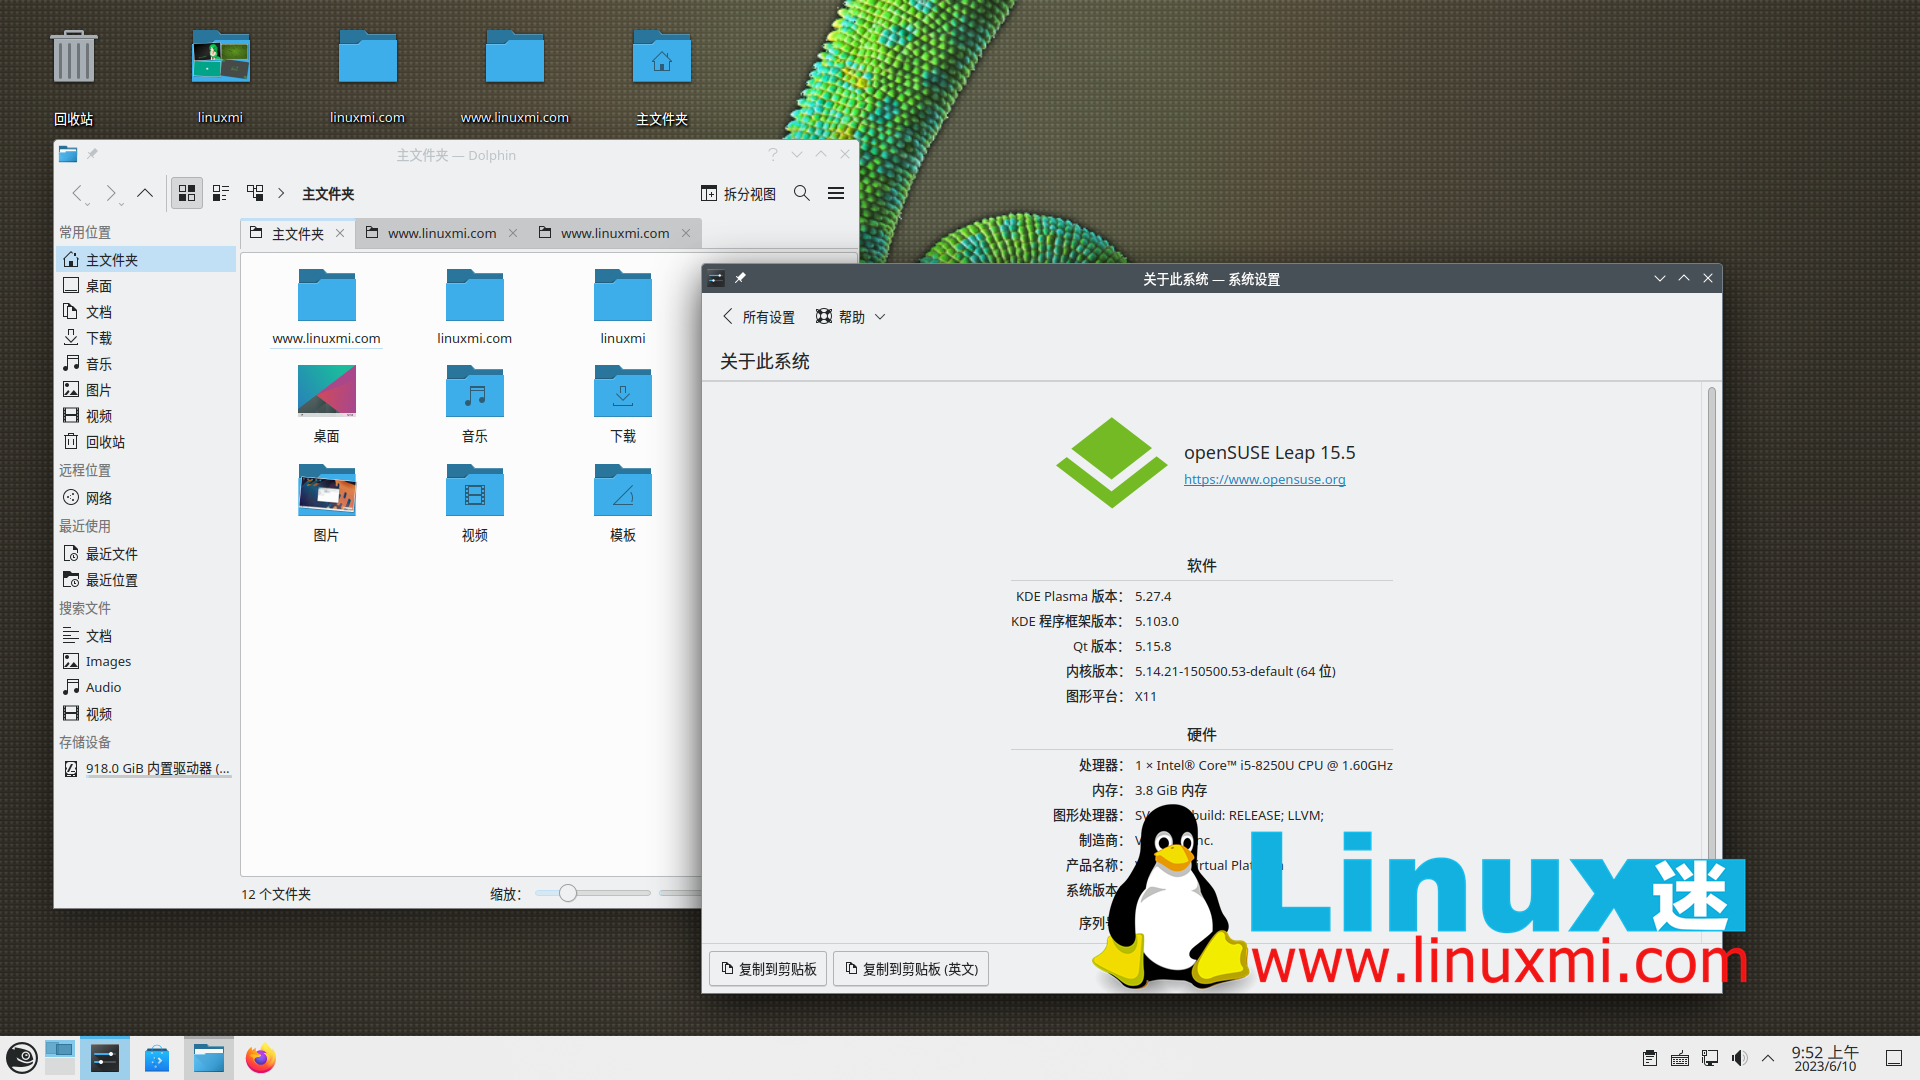Switch to Dolphin taskbar entry
Screen dimensions: 1920x1080
[208, 1058]
